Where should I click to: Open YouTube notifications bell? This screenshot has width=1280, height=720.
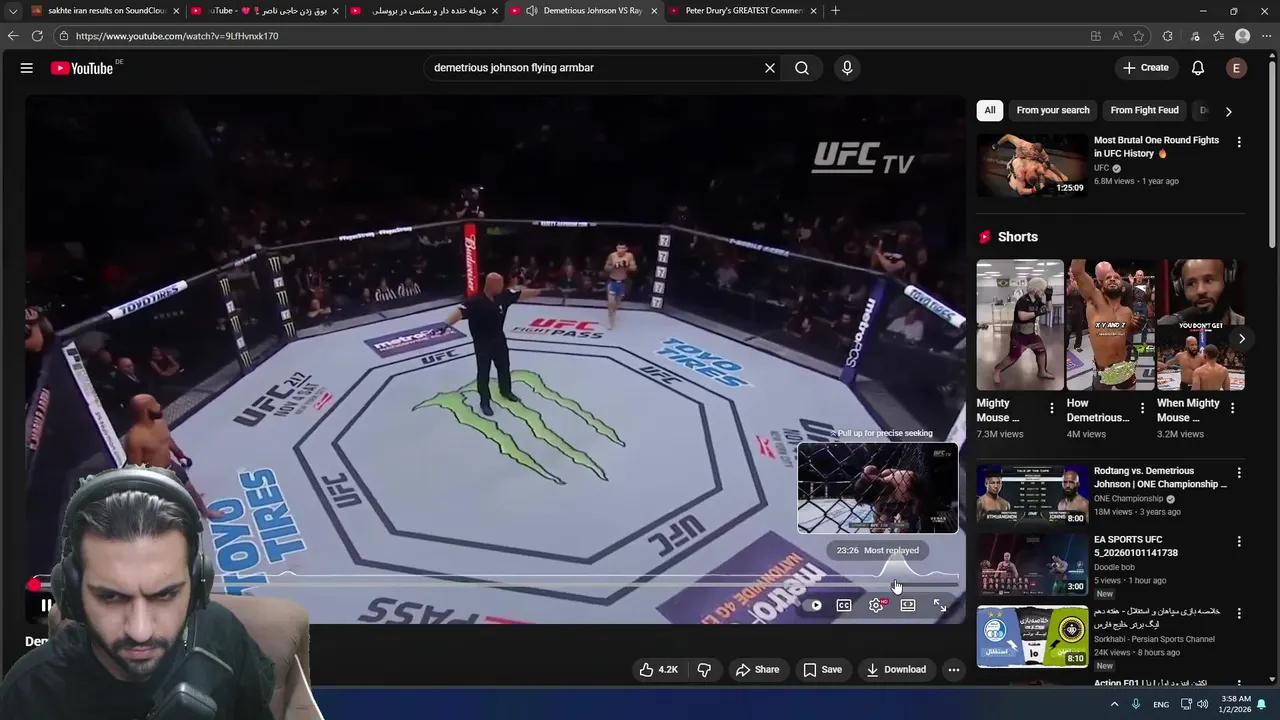1198,68
